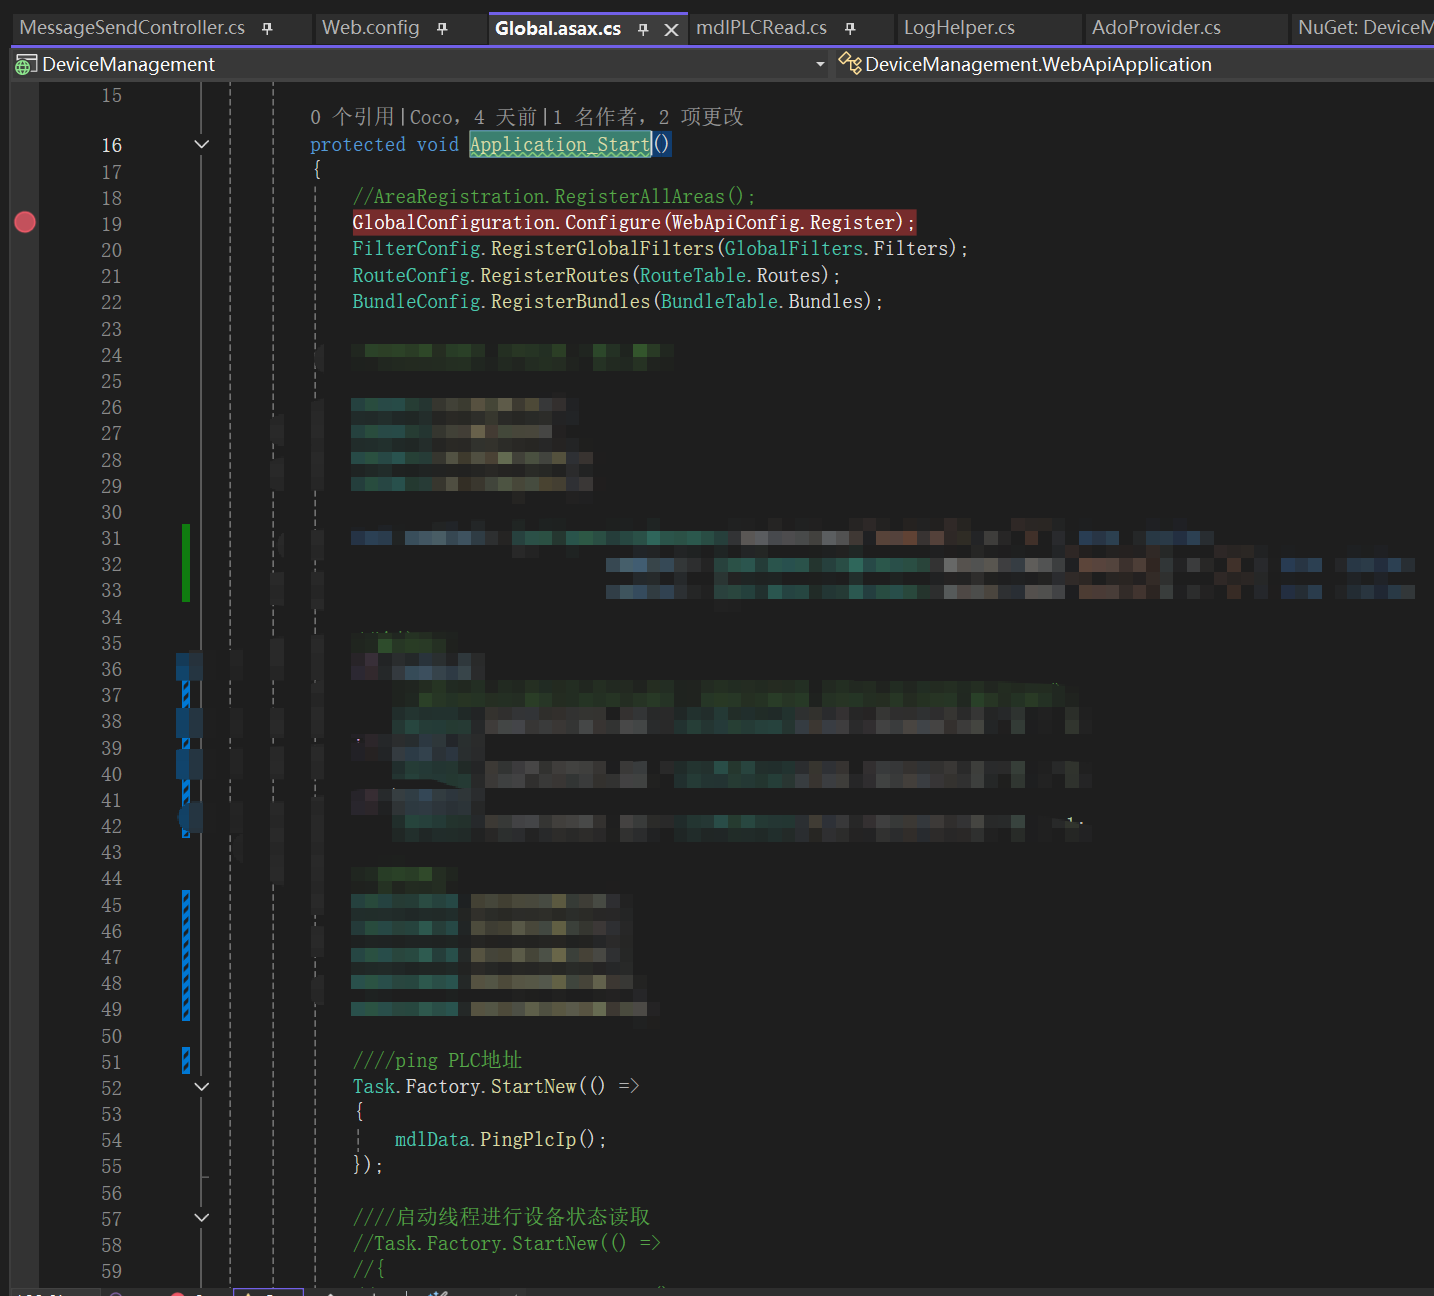Click 'FilterConfig' on line 20

pos(416,248)
